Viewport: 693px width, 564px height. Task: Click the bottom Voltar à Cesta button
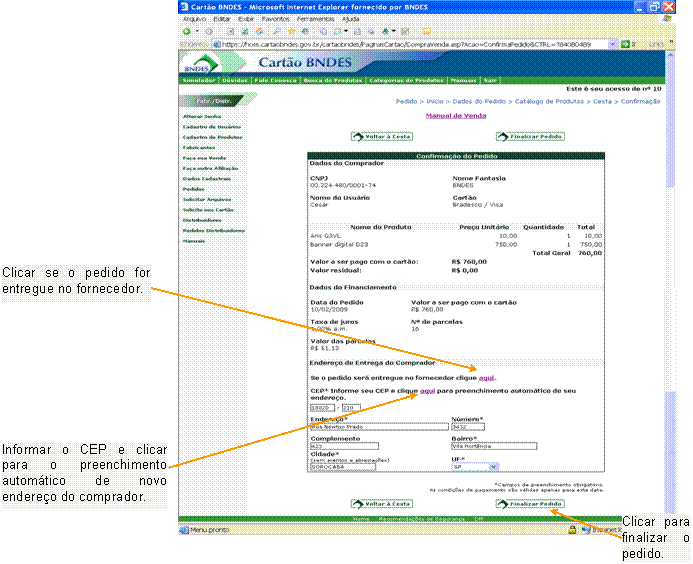382,504
